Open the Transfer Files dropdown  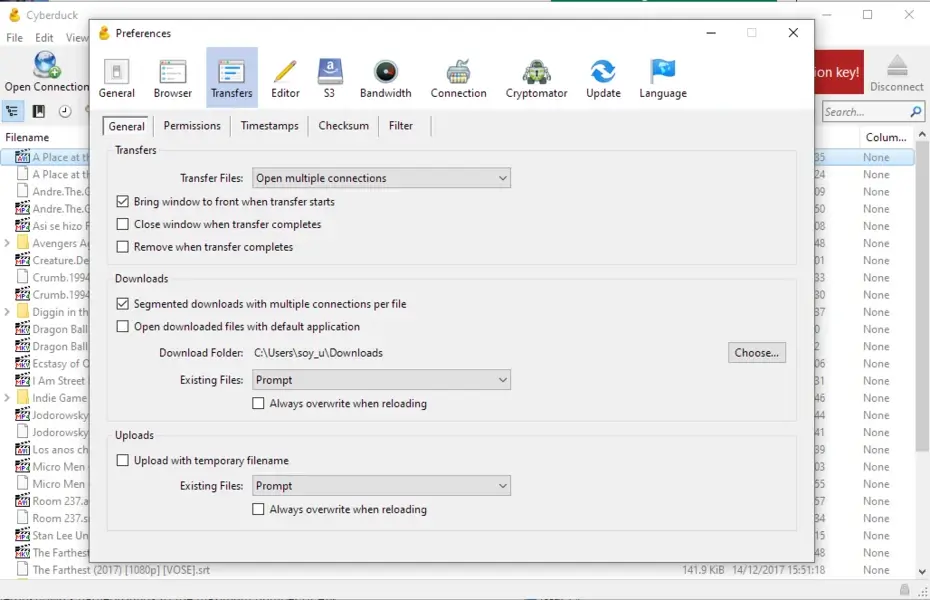click(x=381, y=179)
